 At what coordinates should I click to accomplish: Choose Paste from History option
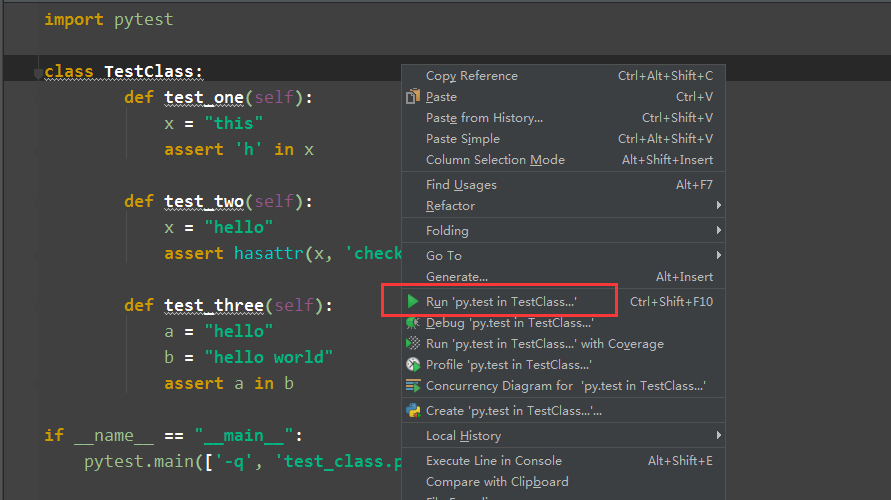click(x=484, y=118)
